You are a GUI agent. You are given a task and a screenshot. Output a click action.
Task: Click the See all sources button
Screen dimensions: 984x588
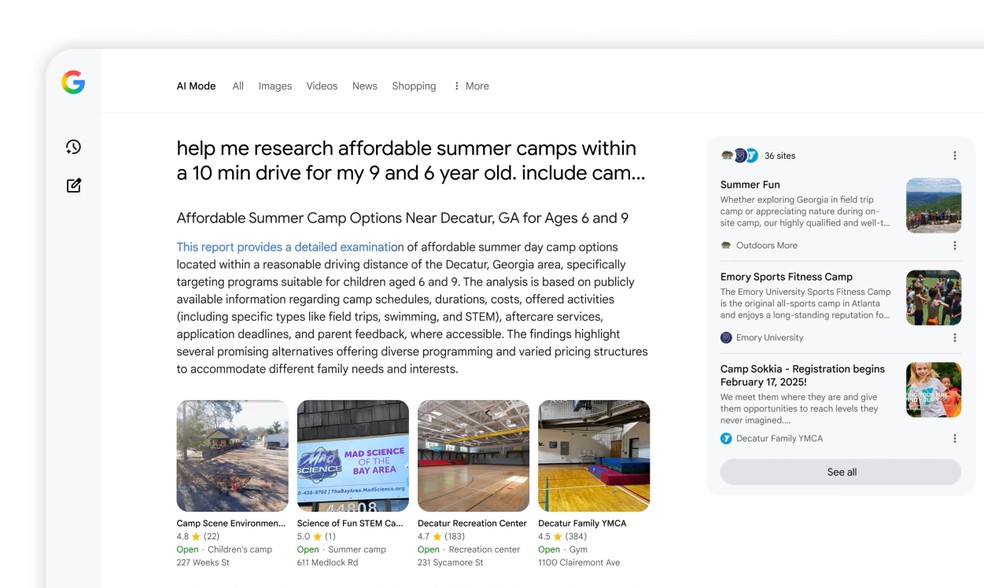click(x=841, y=472)
